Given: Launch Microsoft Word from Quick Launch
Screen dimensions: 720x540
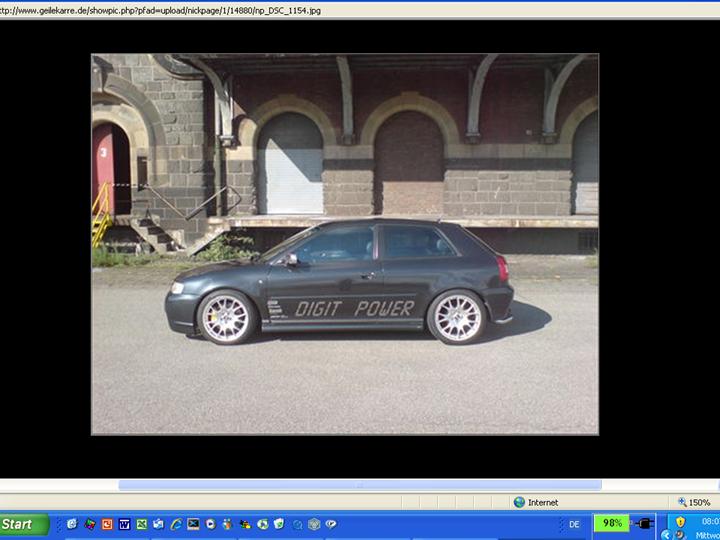Looking at the screenshot, I should [x=125, y=524].
